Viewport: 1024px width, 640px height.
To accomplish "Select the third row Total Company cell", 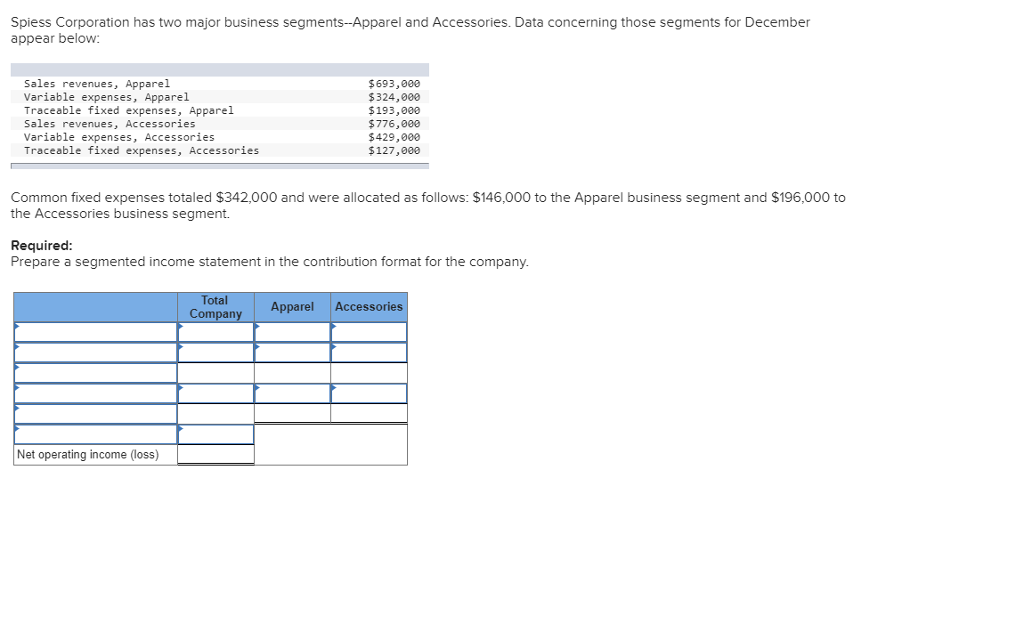I will click(x=216, y=373).
